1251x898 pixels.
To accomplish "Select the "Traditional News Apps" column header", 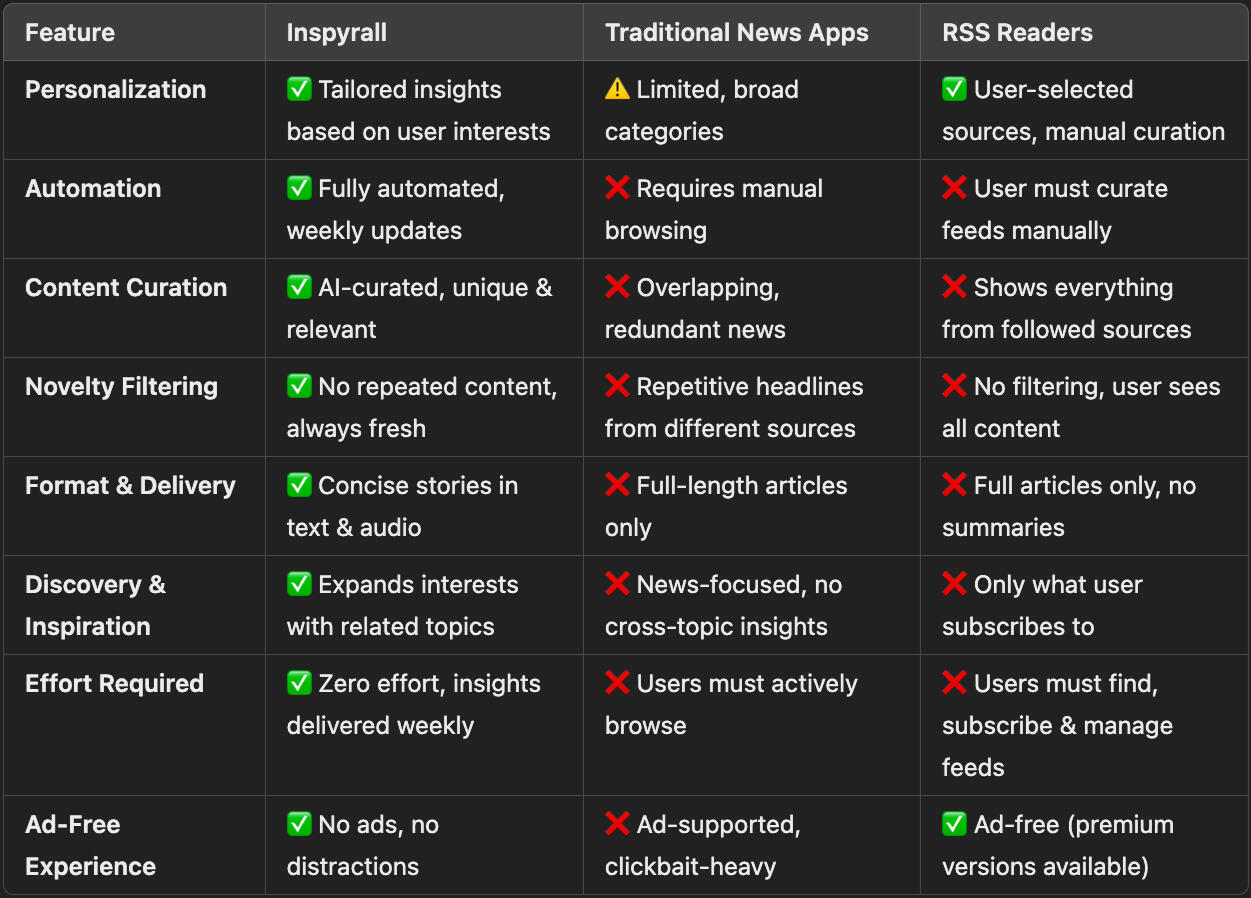I will coord(736,32).
